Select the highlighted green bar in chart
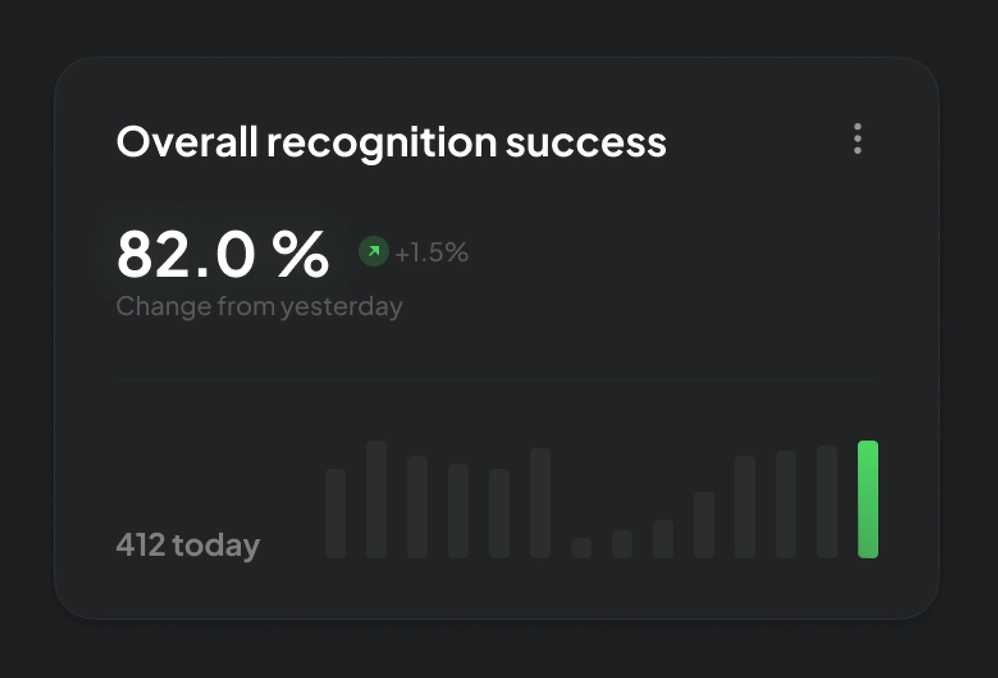The image size is (998, 678). (868, 499)
